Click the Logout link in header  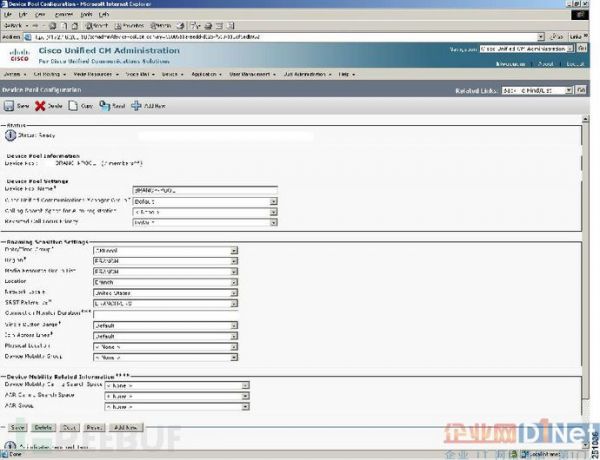(x=575, y=64)
